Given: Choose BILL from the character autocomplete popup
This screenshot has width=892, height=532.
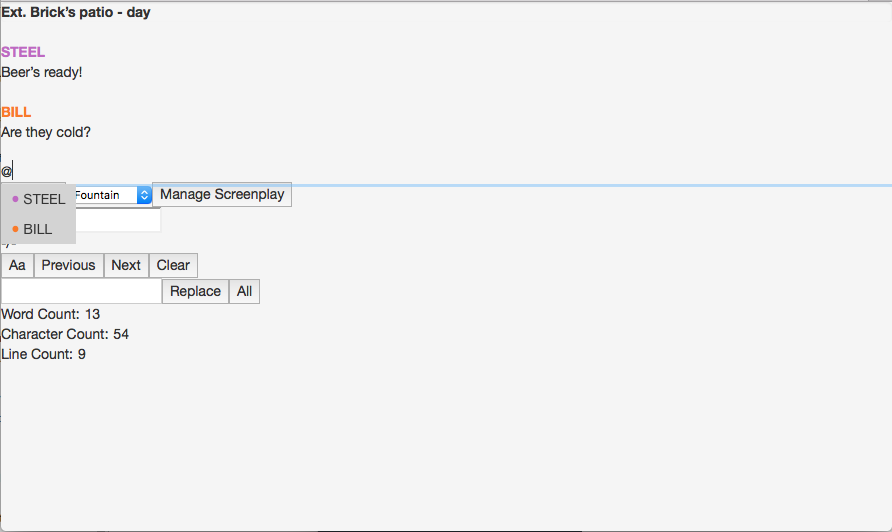Looking at the screenshot, I should coord(38,229).
